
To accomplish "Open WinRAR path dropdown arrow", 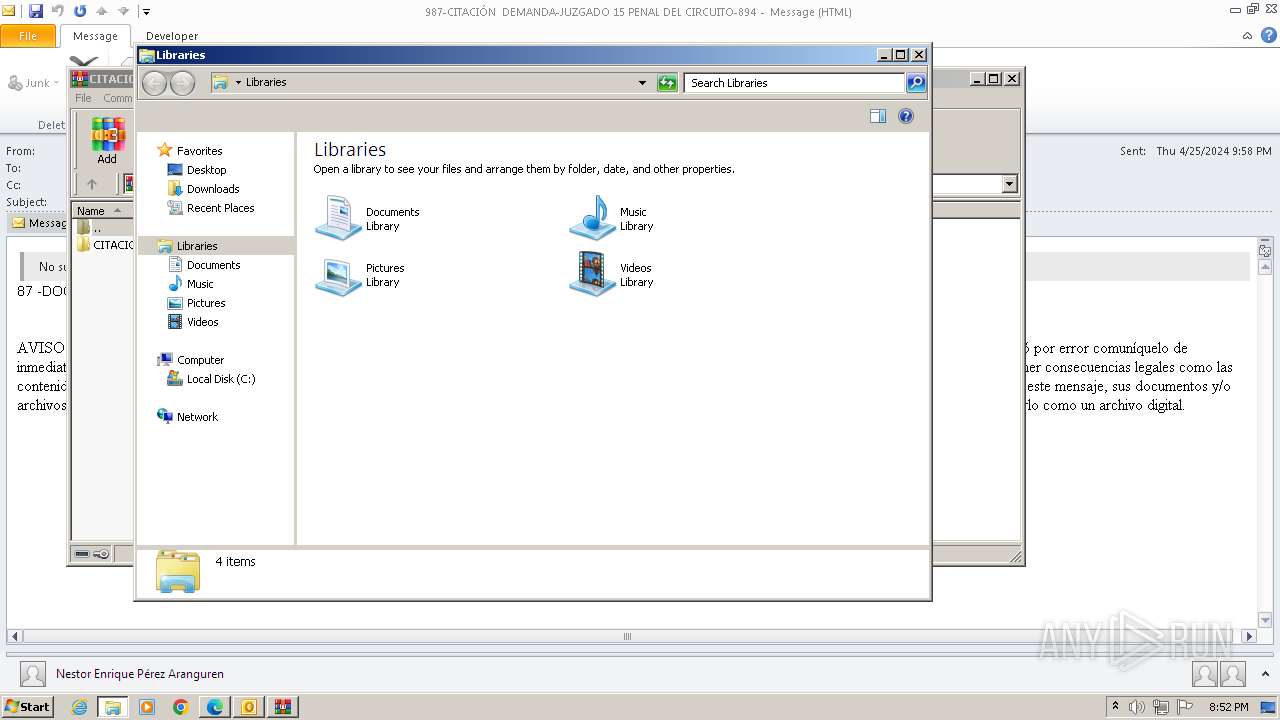I will (1009, 184).
